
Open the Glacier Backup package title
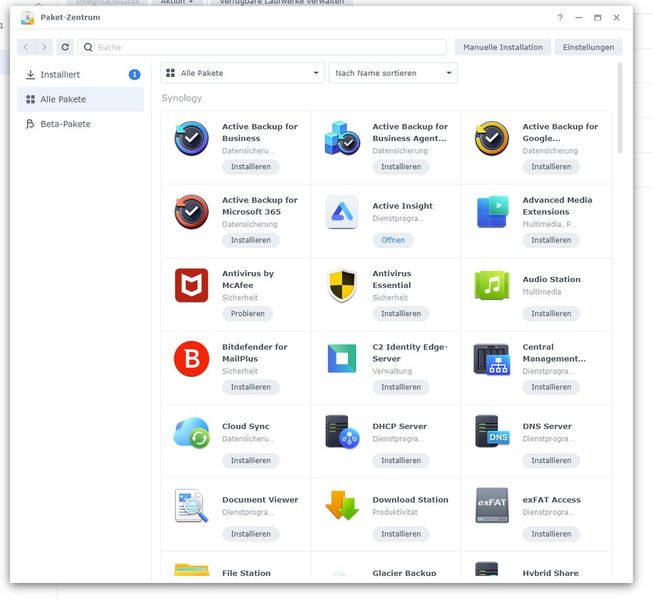coord(404,573)
